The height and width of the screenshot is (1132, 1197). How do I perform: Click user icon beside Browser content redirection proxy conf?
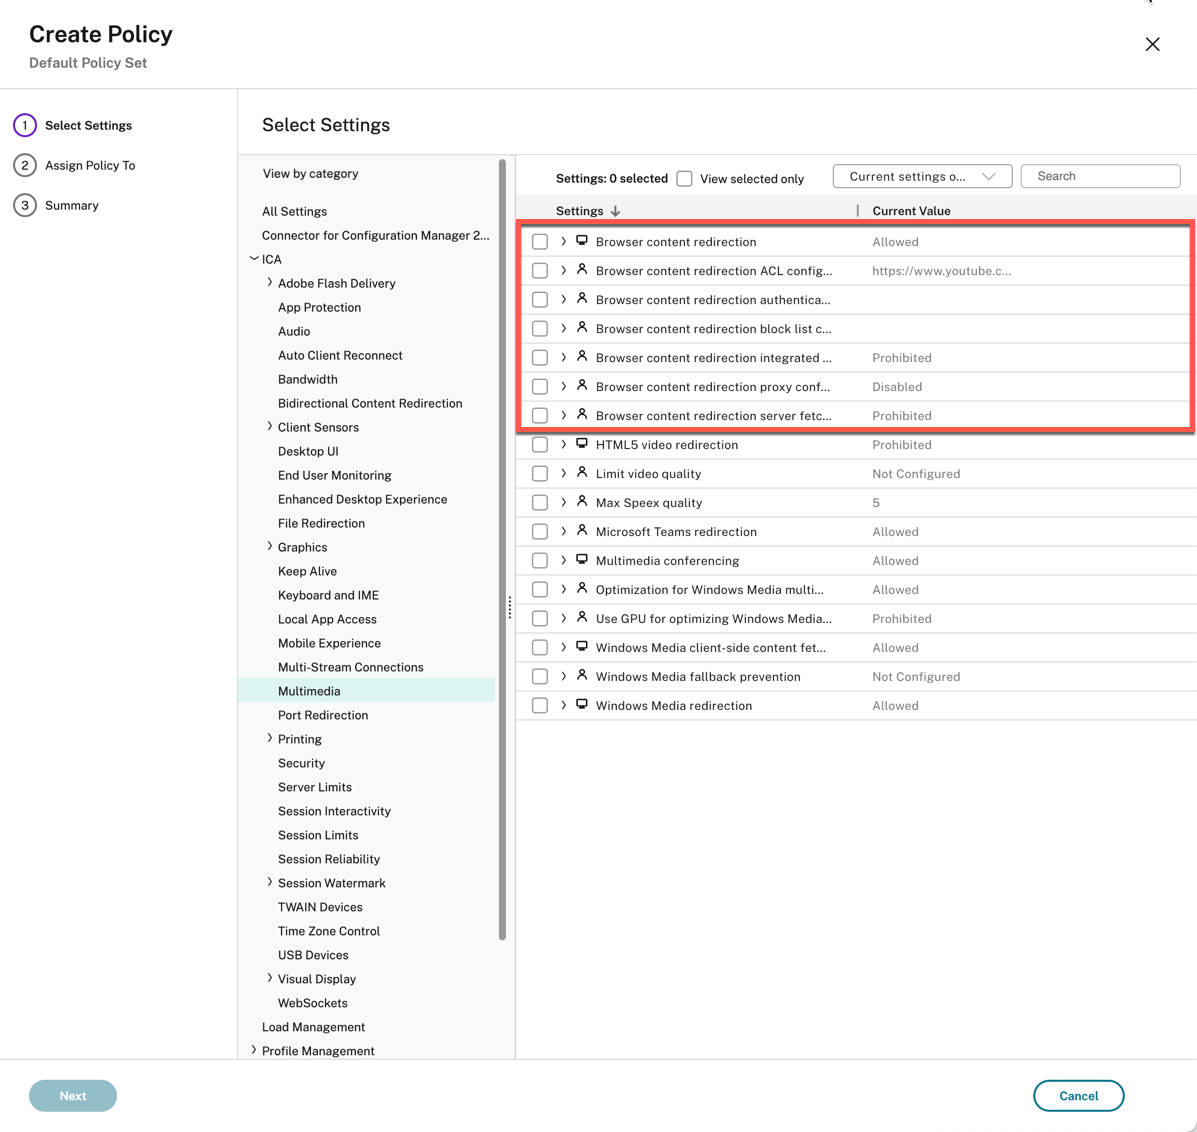(x=582, y=386)
